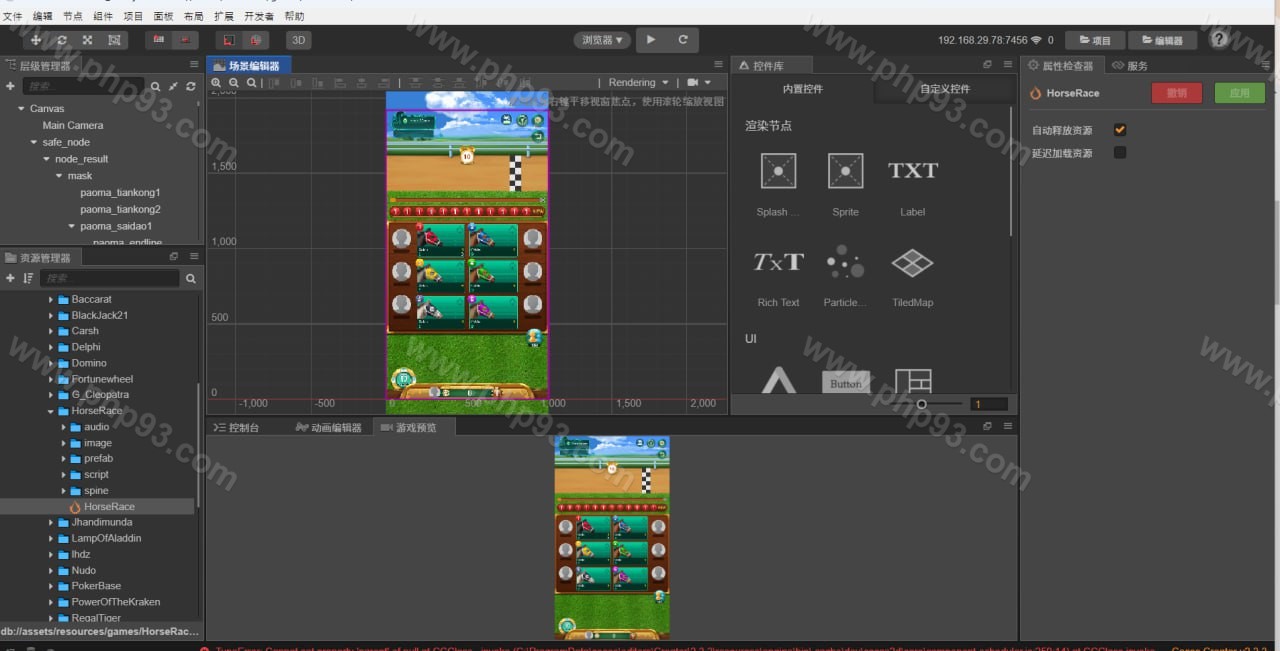Add the Sprite node from widget library

click(845, 171)
